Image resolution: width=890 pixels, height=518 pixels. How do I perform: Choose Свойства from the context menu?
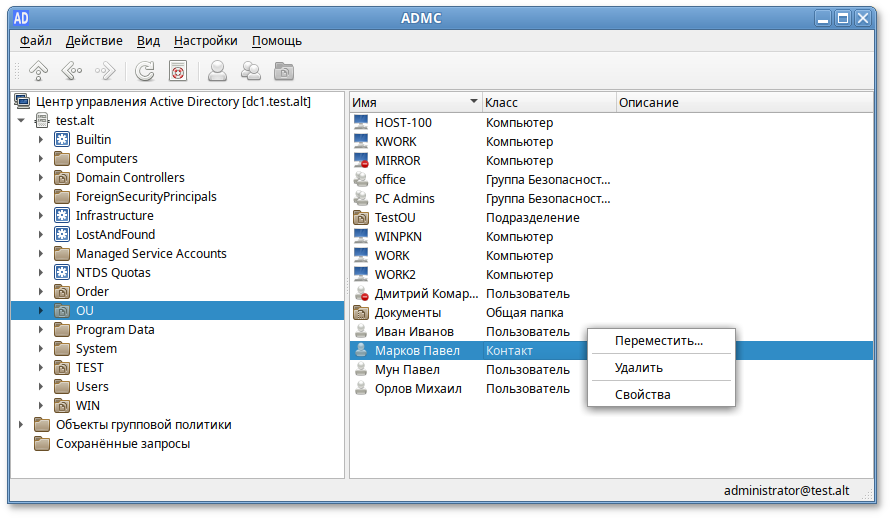point(643,395)
